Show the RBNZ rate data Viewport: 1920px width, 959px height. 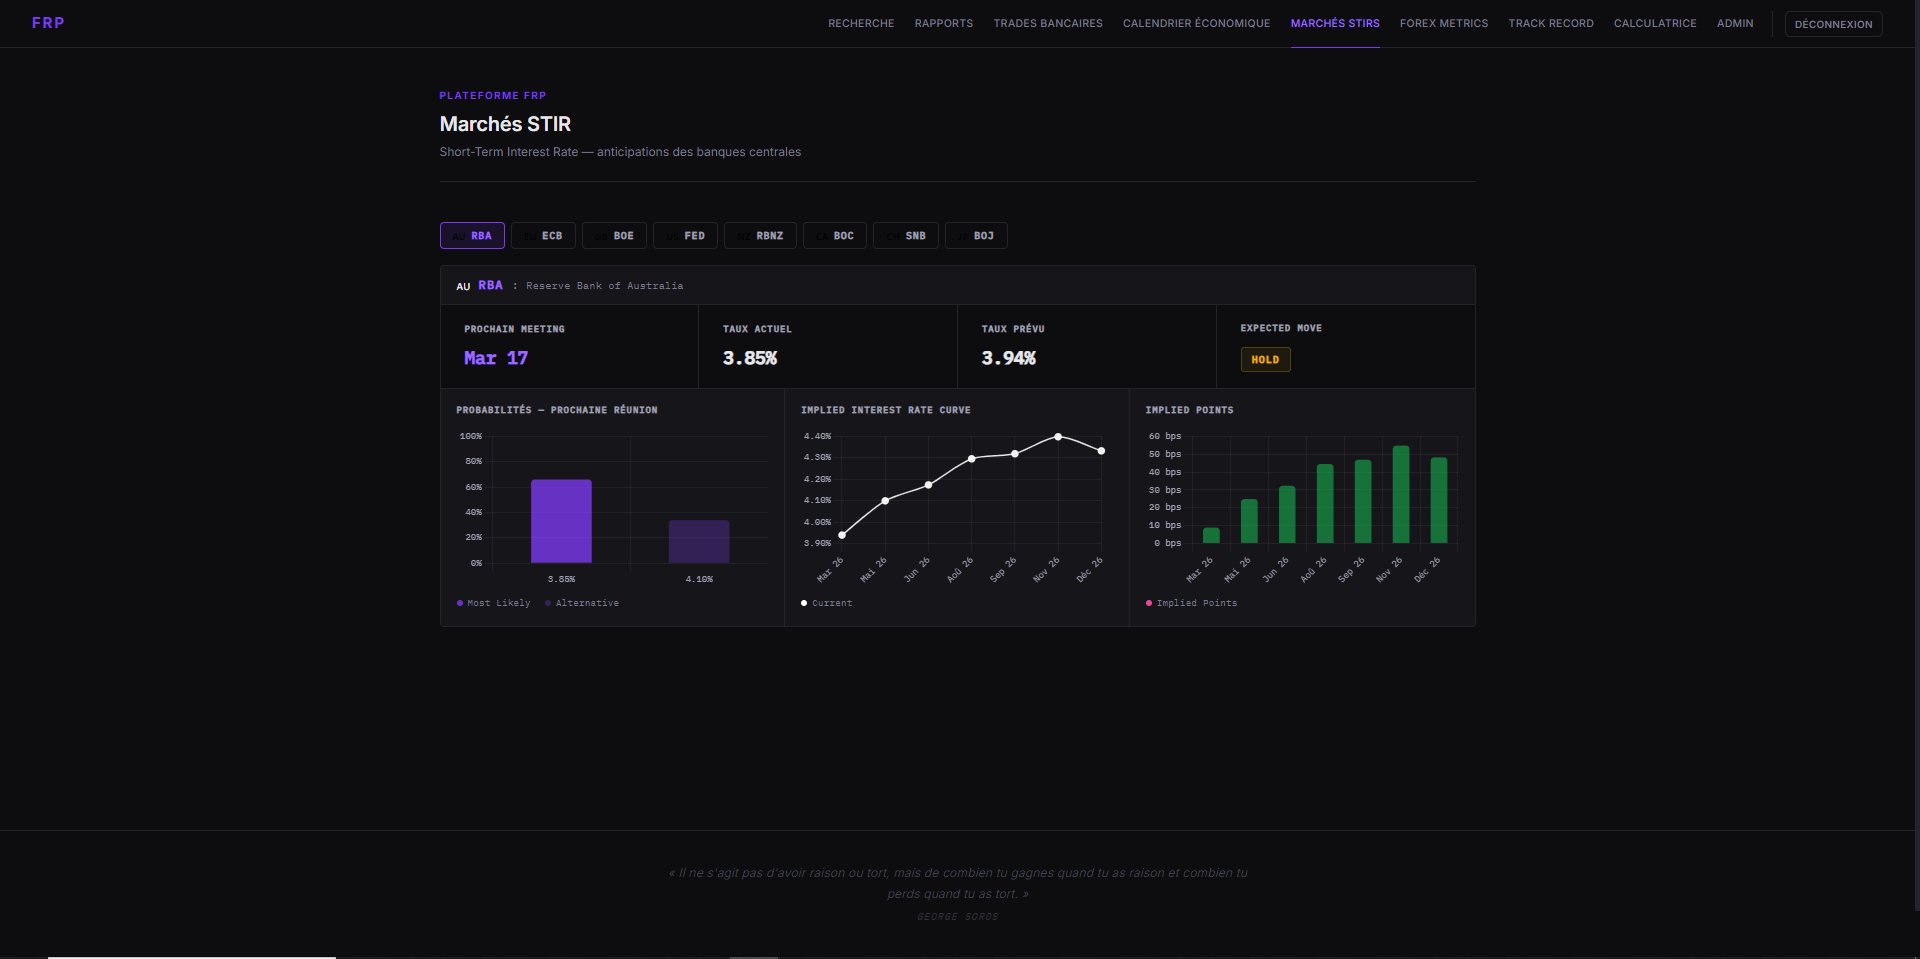[760, 236]
